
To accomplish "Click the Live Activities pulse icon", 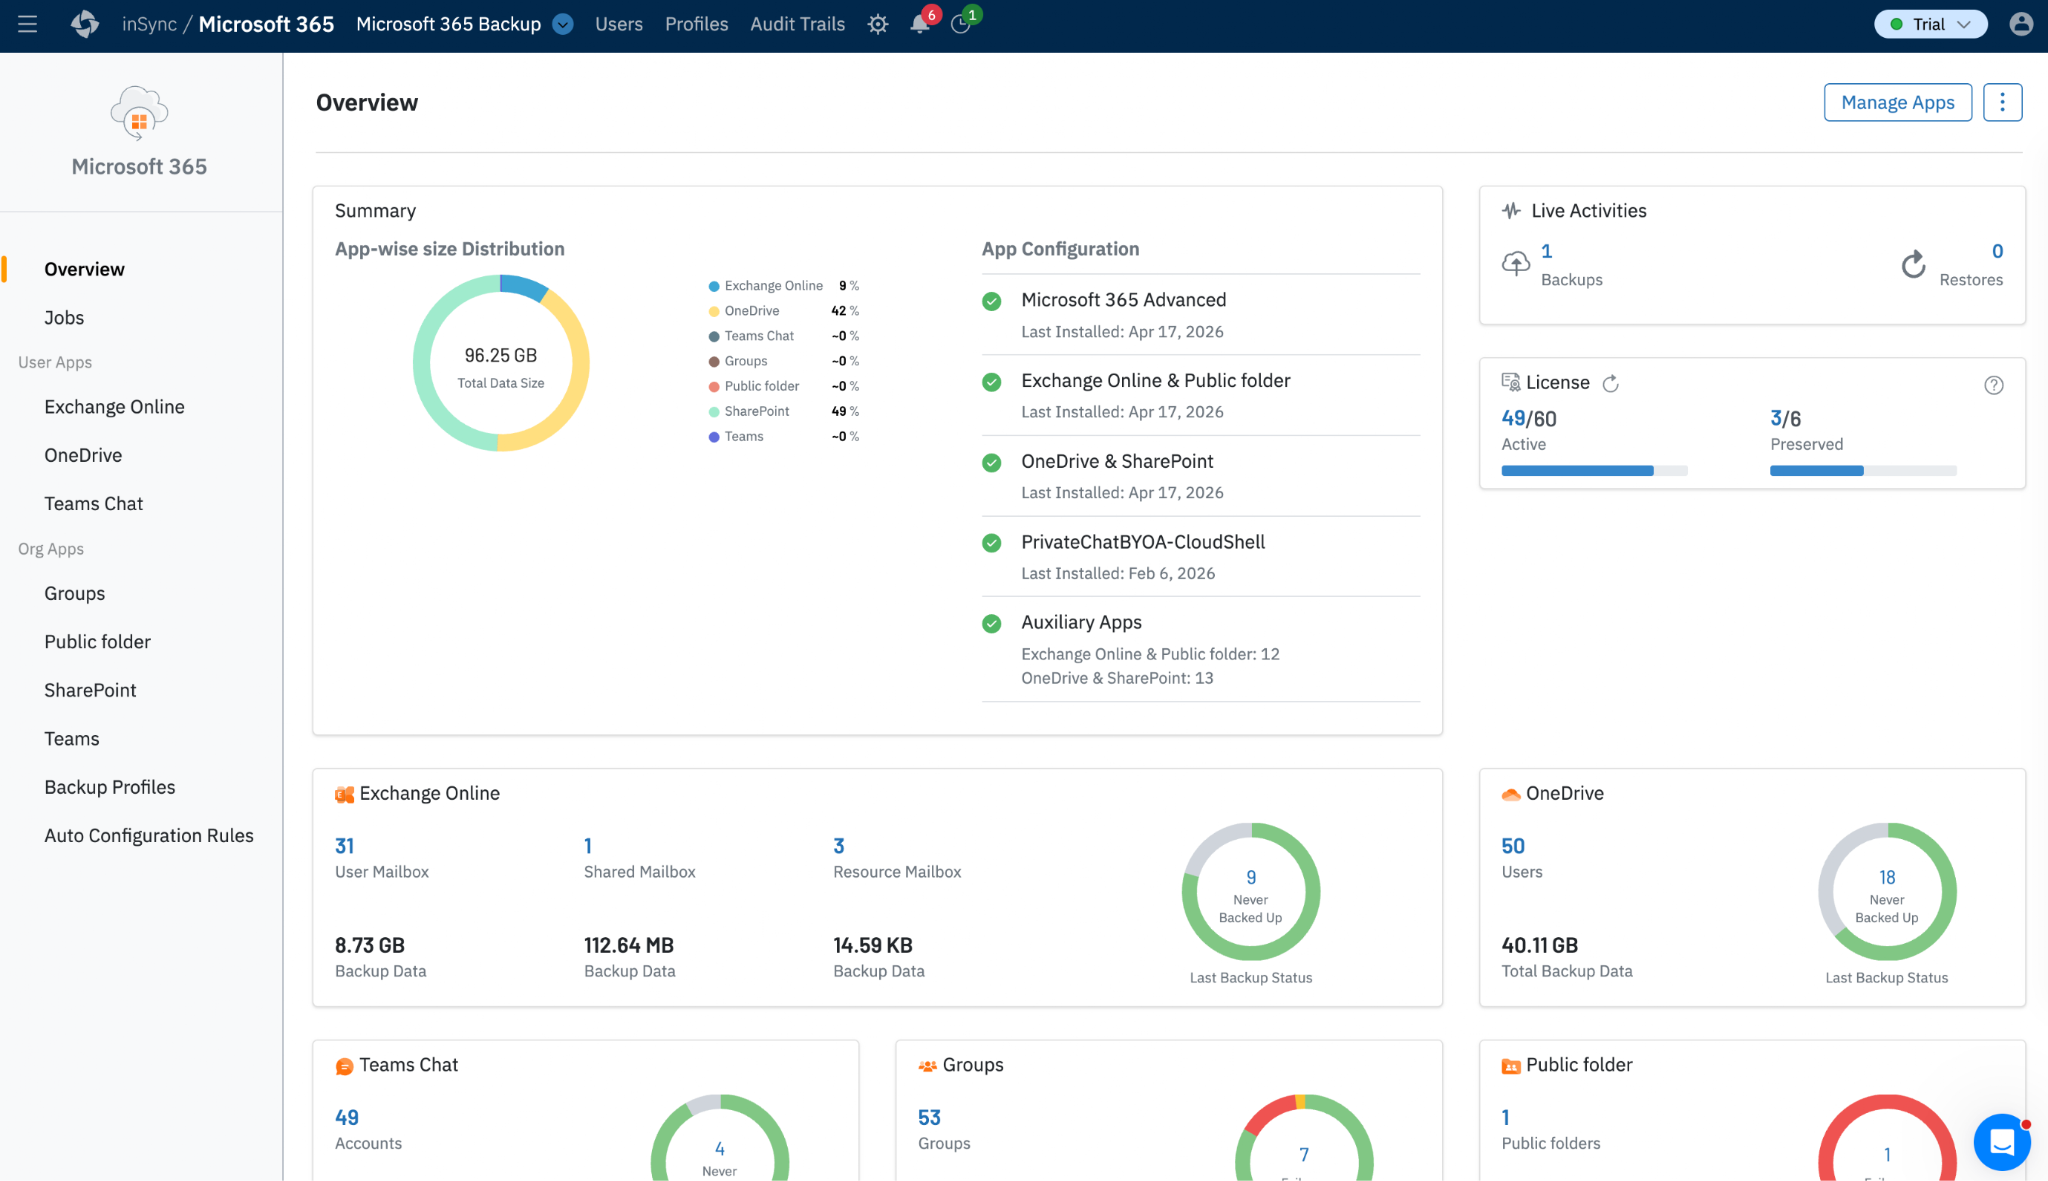I will click(x=1511, y=211).
